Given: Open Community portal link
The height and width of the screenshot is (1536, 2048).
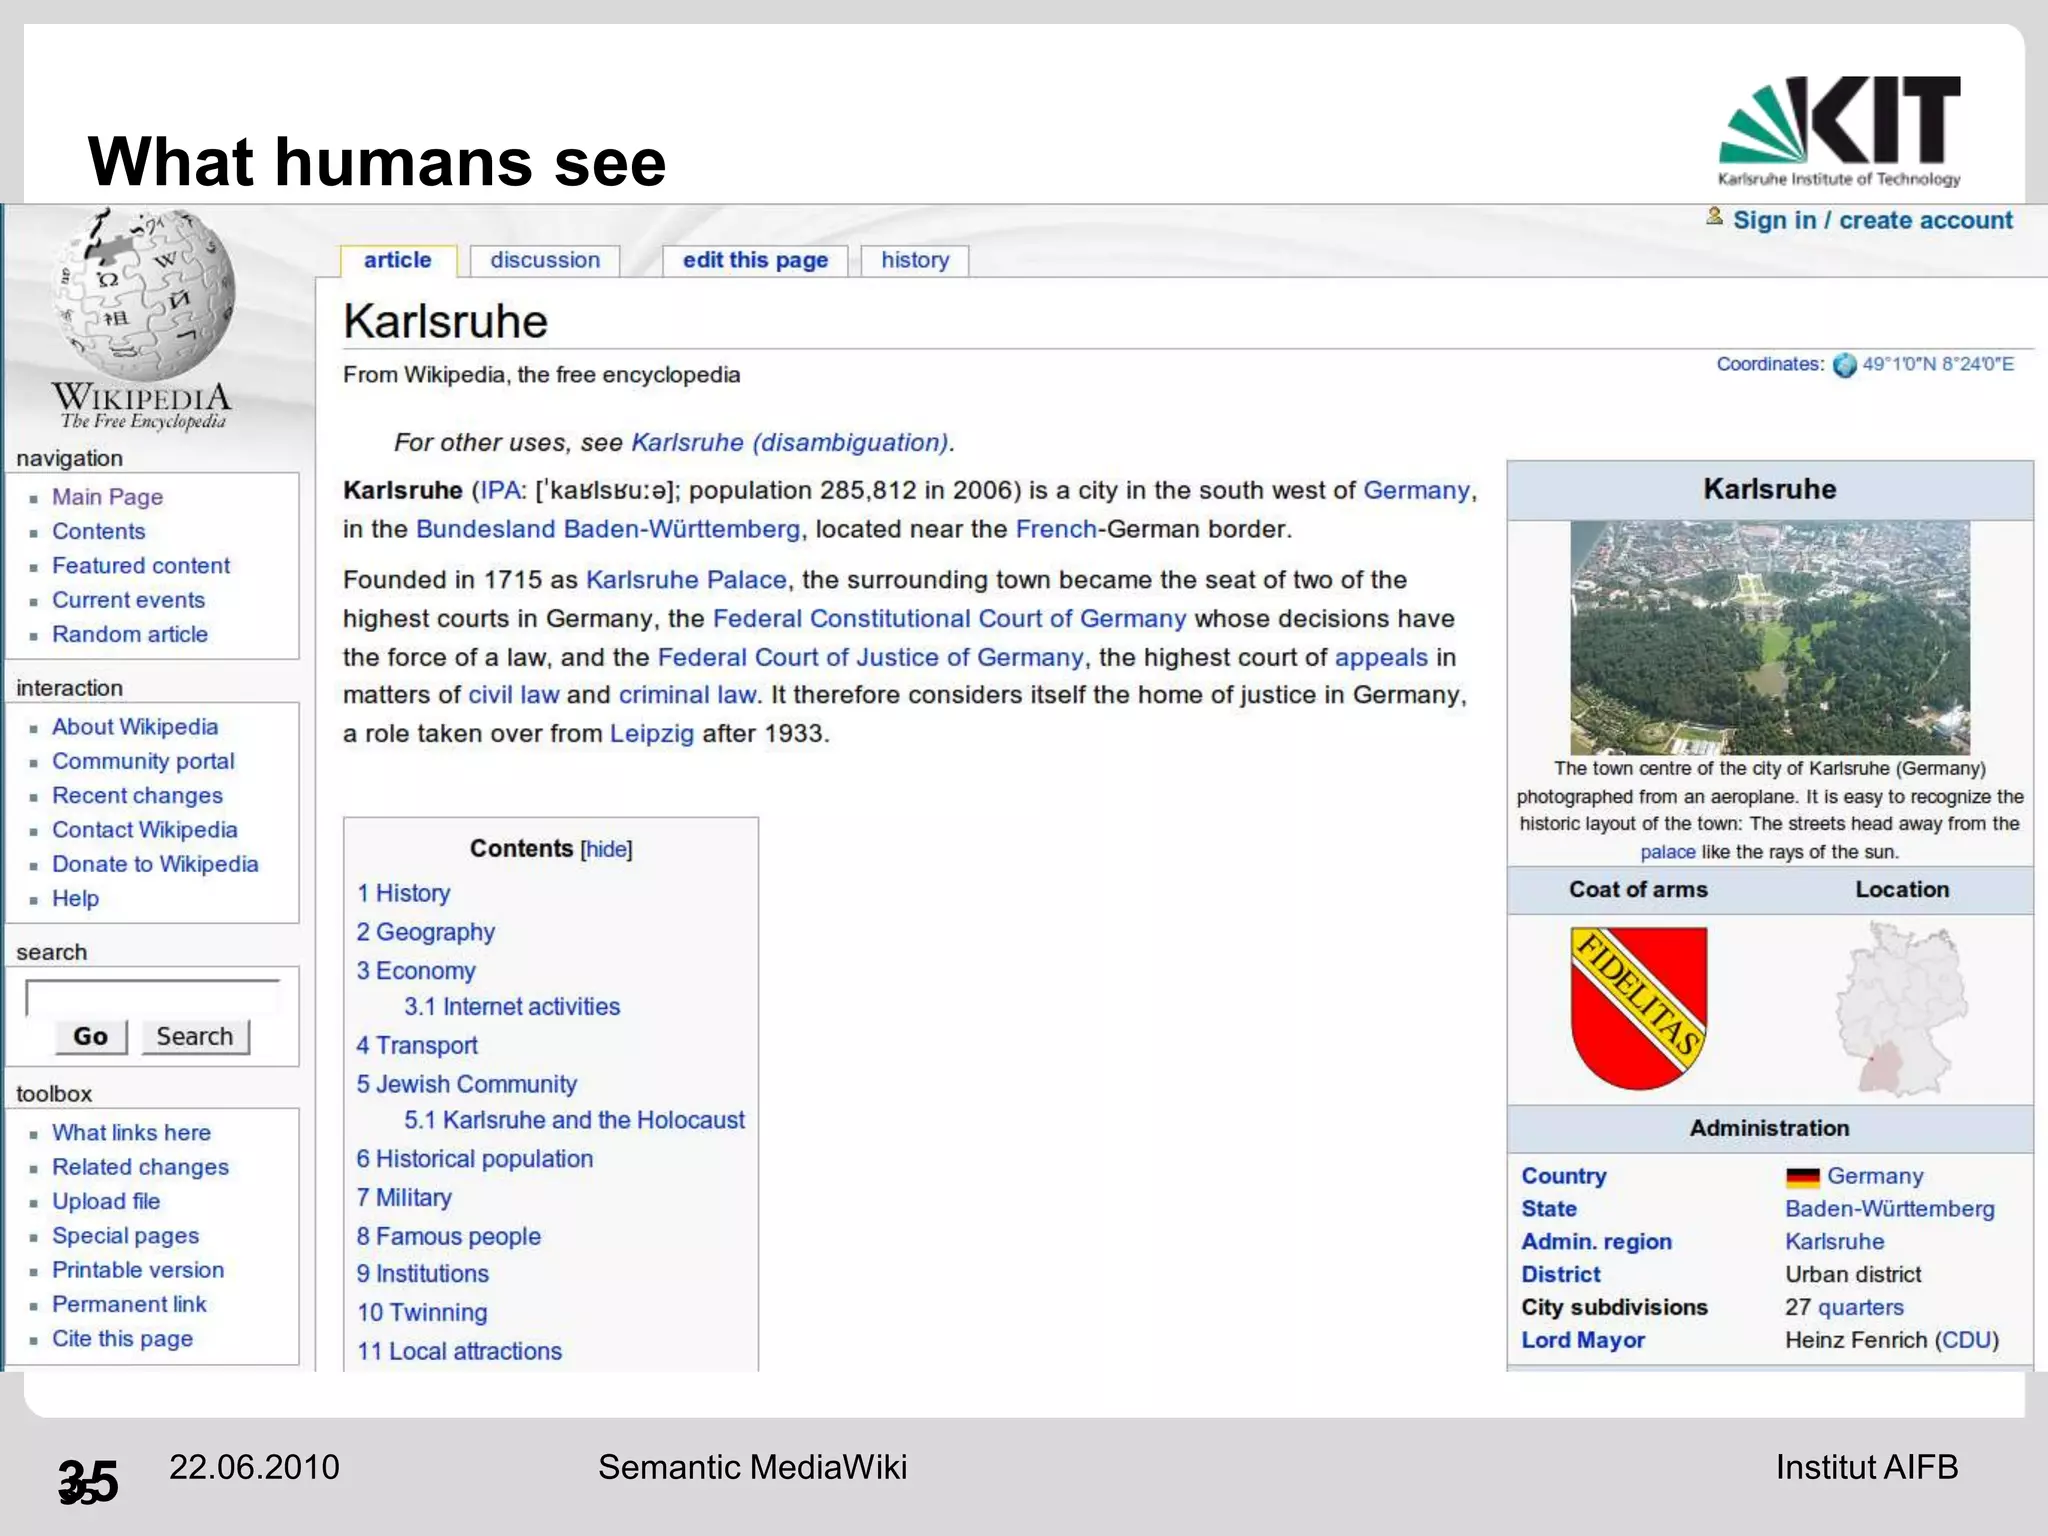Looking at the screenshot, I should [143, 761].
